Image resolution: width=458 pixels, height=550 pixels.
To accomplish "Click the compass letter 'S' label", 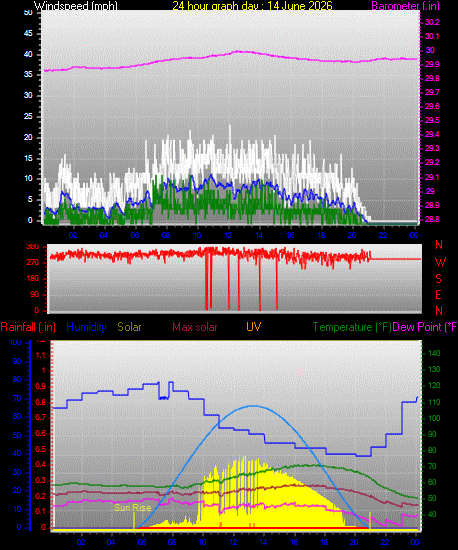I will (438, 279).
